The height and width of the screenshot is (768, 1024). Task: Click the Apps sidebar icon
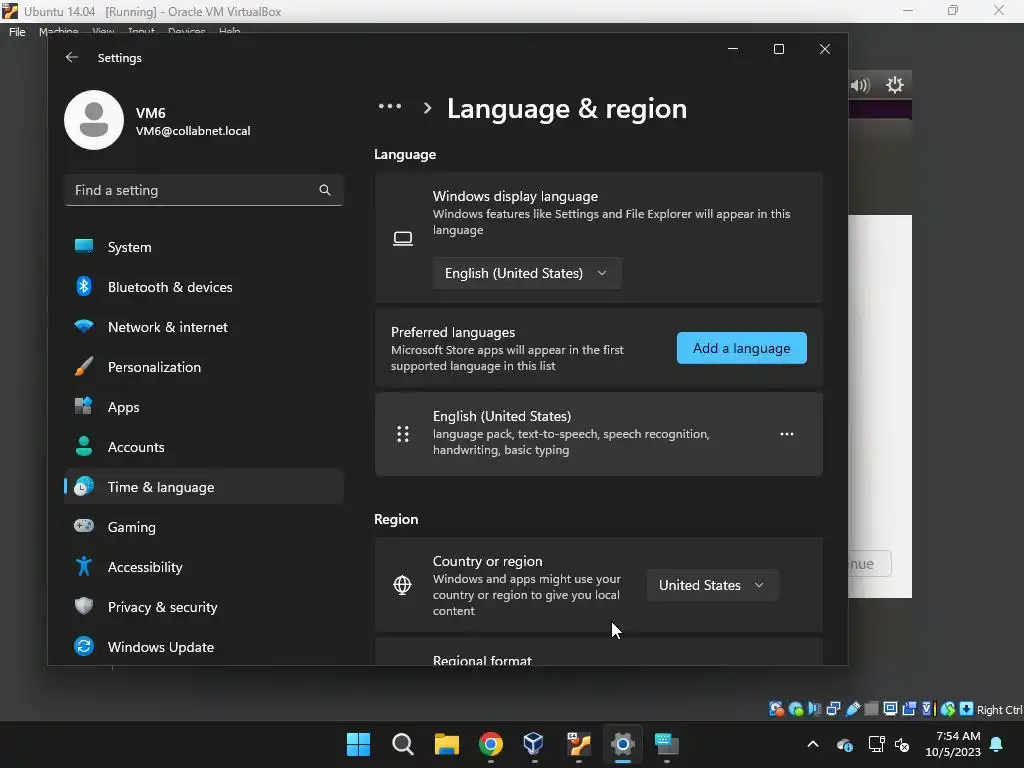(x=84, y=406)
